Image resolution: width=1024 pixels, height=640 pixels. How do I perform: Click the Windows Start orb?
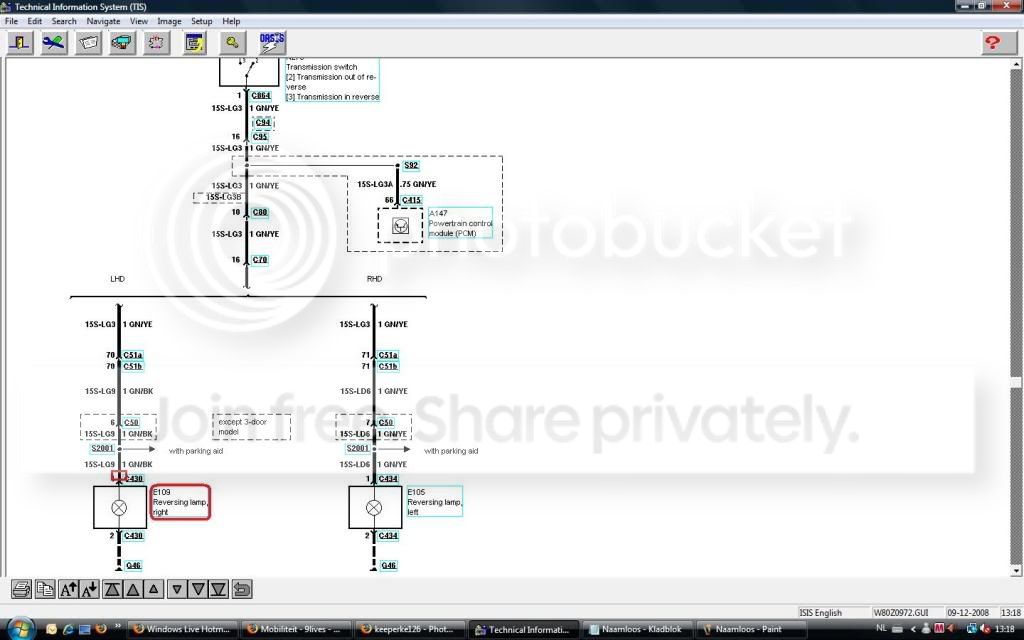click(20, 628)
